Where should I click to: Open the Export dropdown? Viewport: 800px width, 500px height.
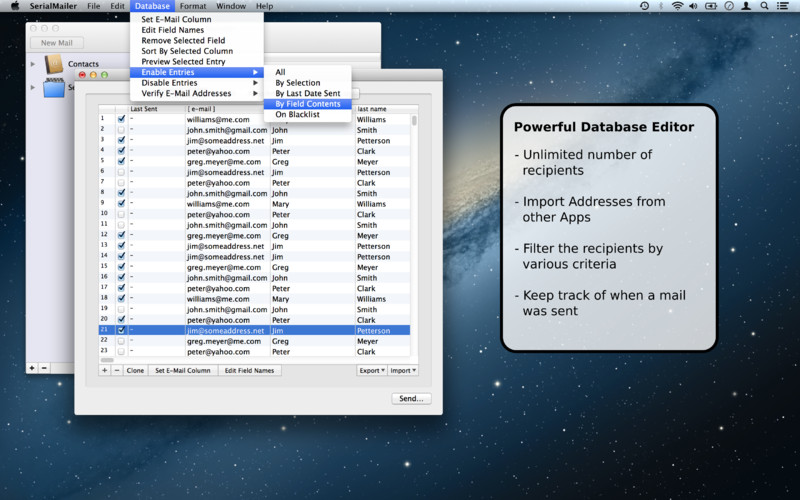[x=371, y=370]
